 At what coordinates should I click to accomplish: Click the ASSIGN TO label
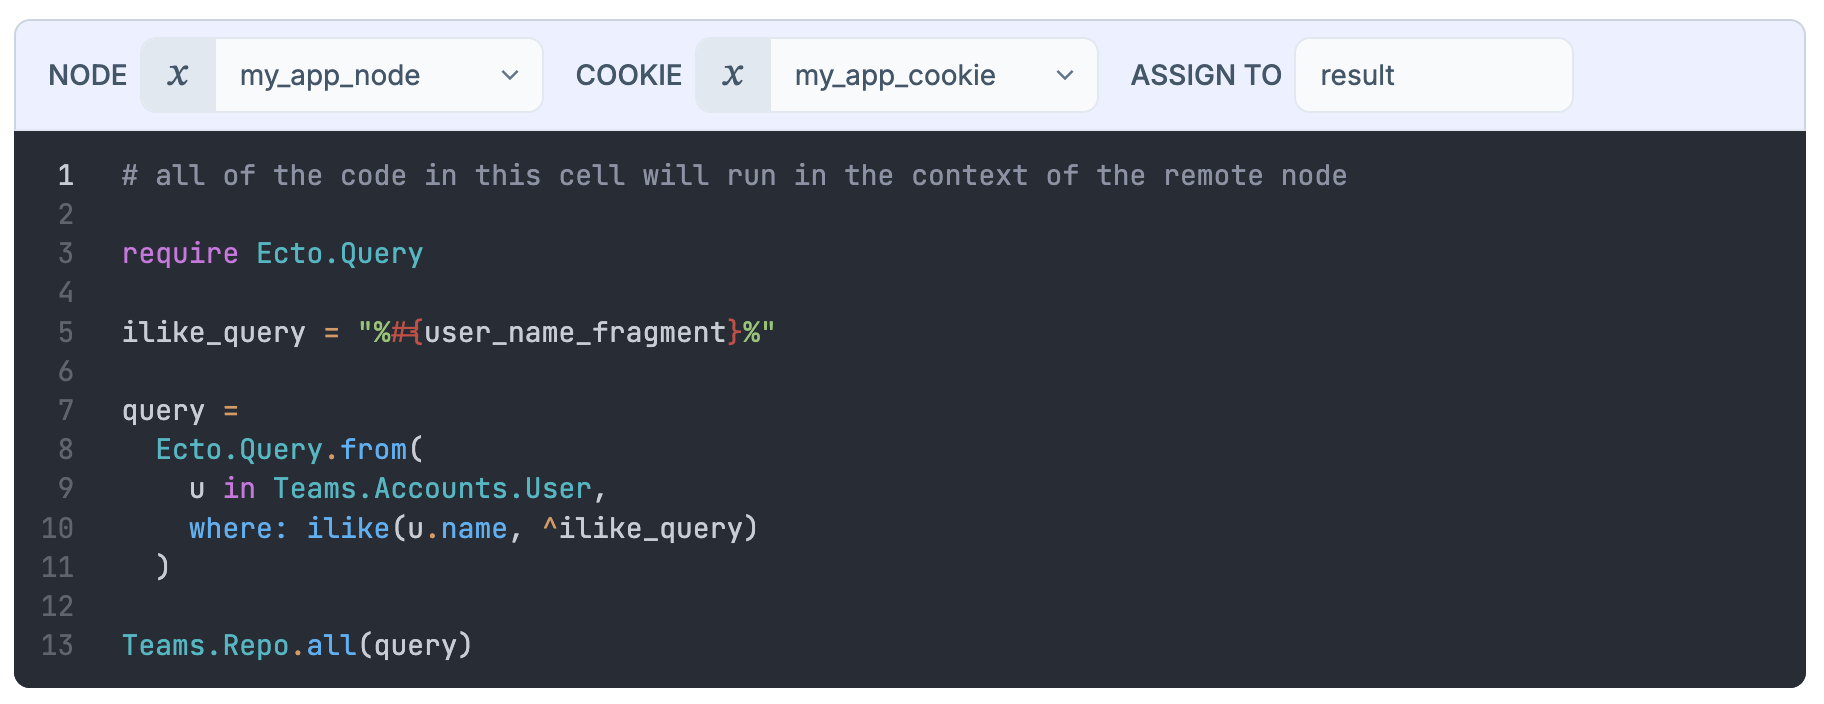tap(1206, 75)
